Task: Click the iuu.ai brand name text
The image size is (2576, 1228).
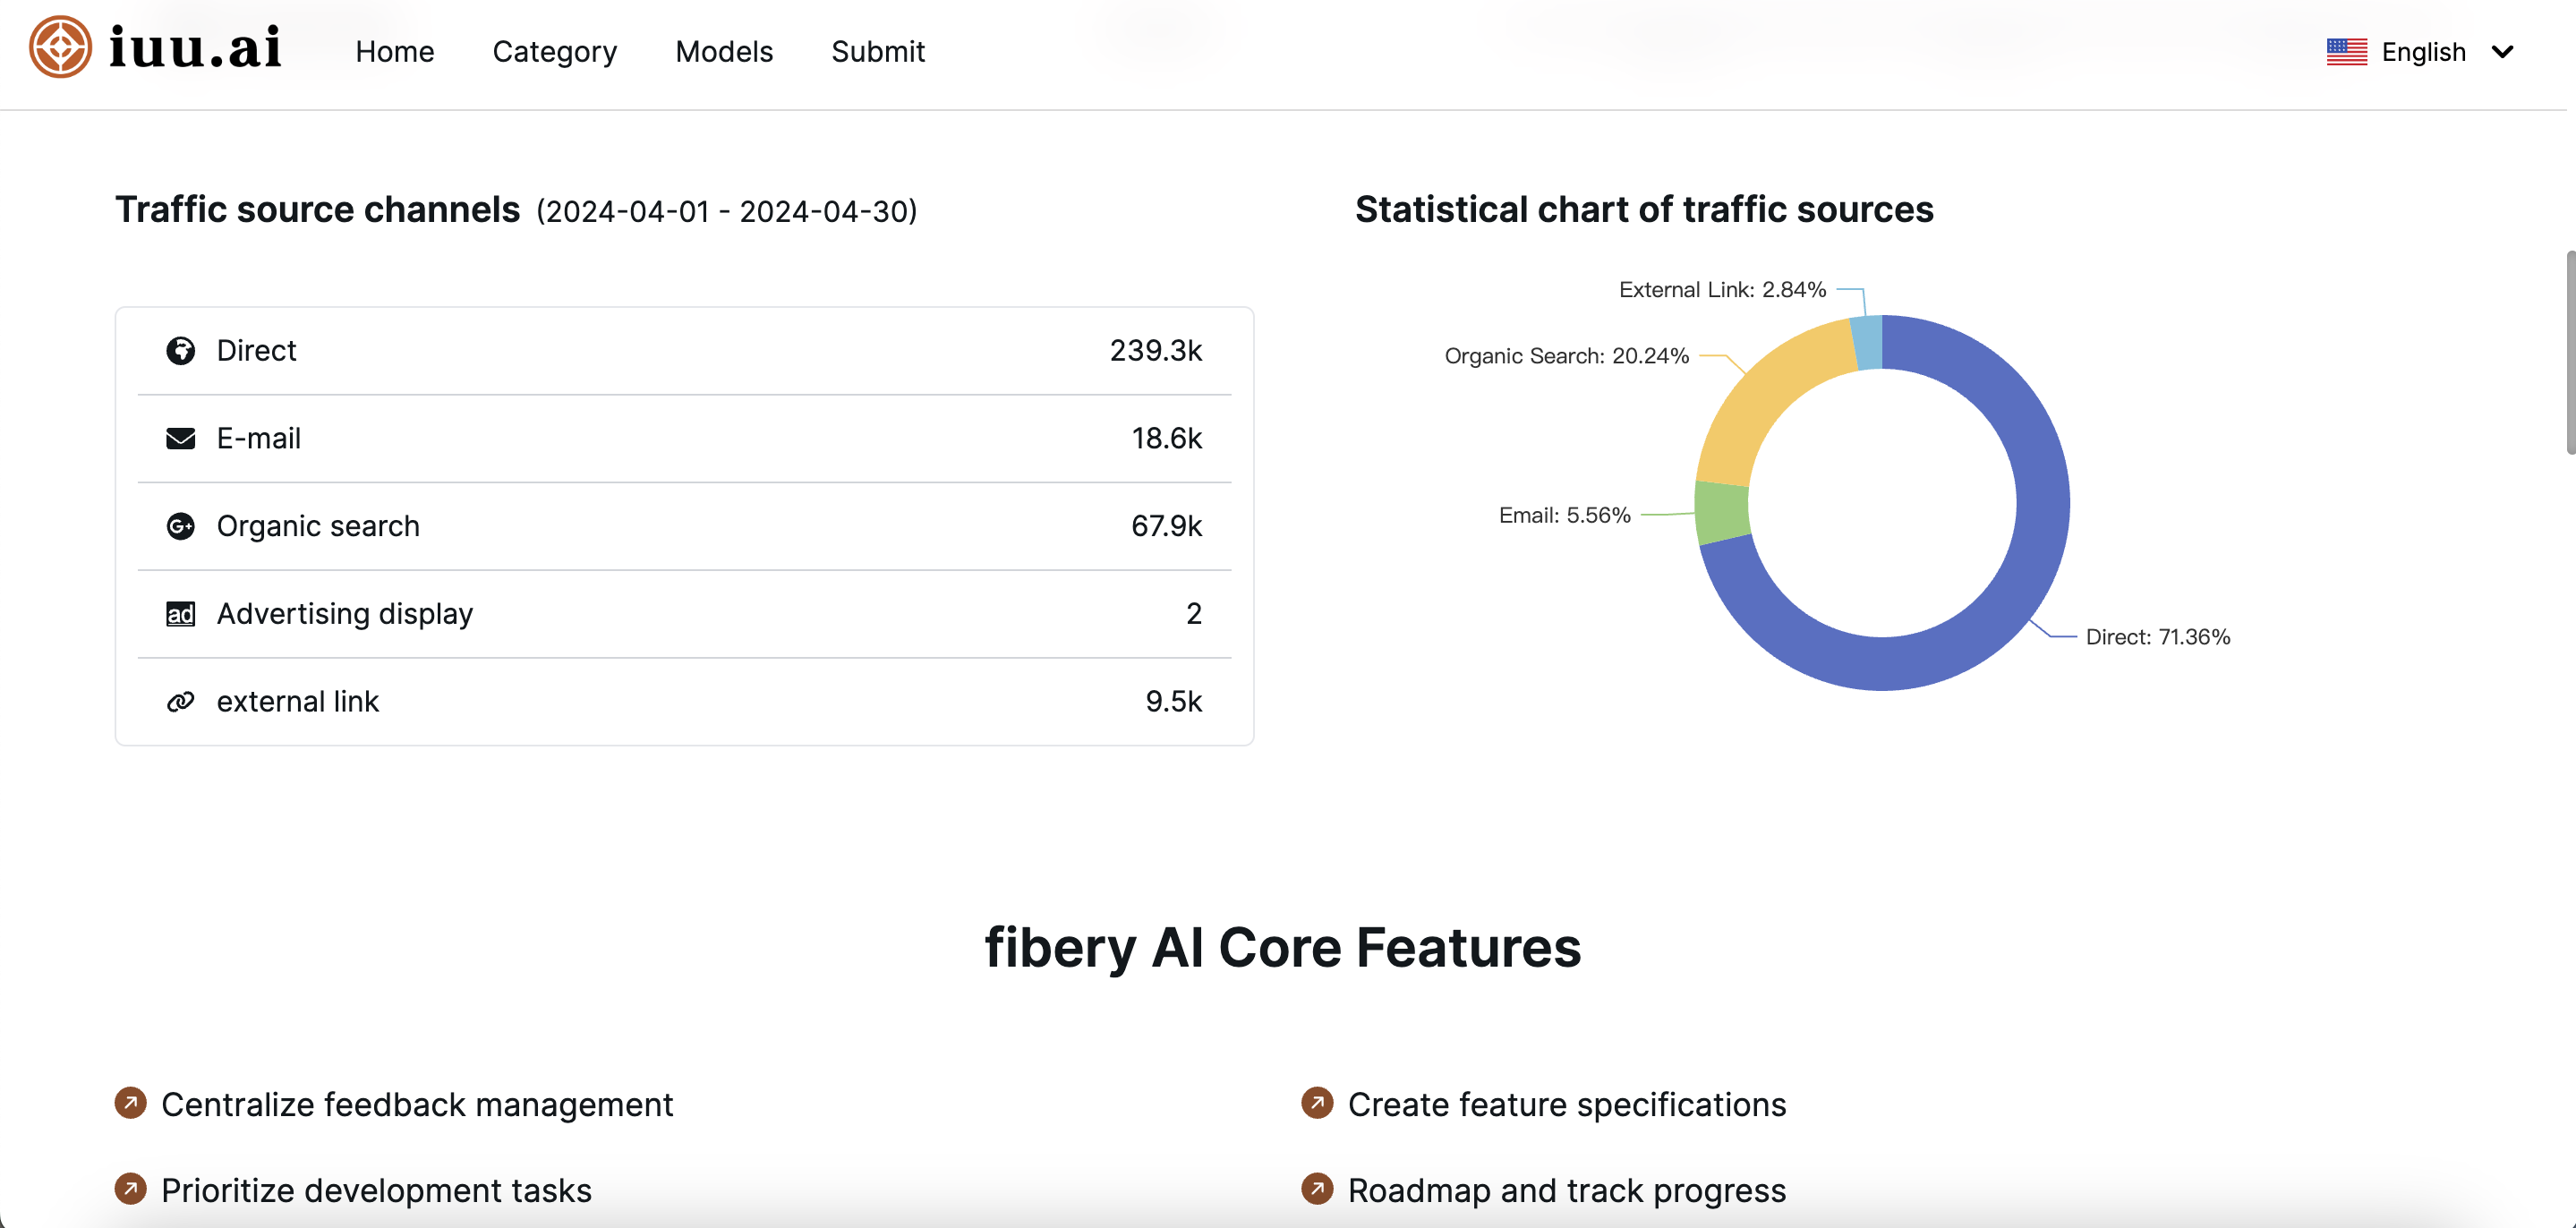Action: [195, 47]
